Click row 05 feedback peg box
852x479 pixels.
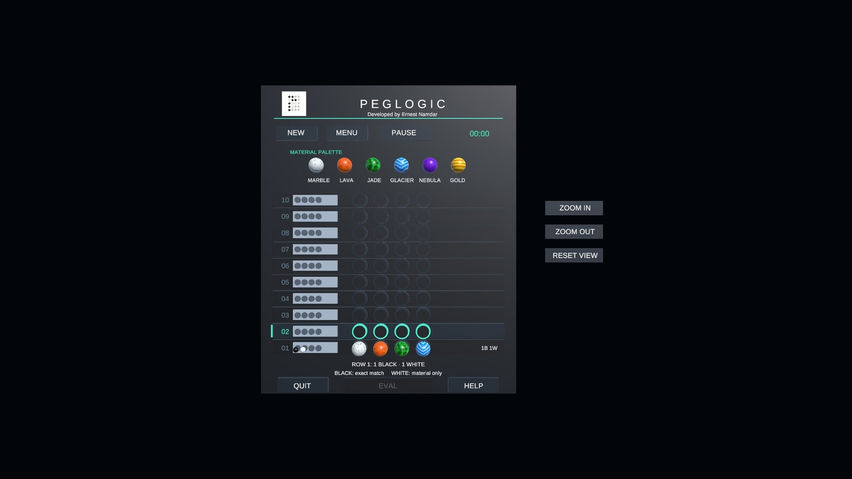(x=315, y=282)
